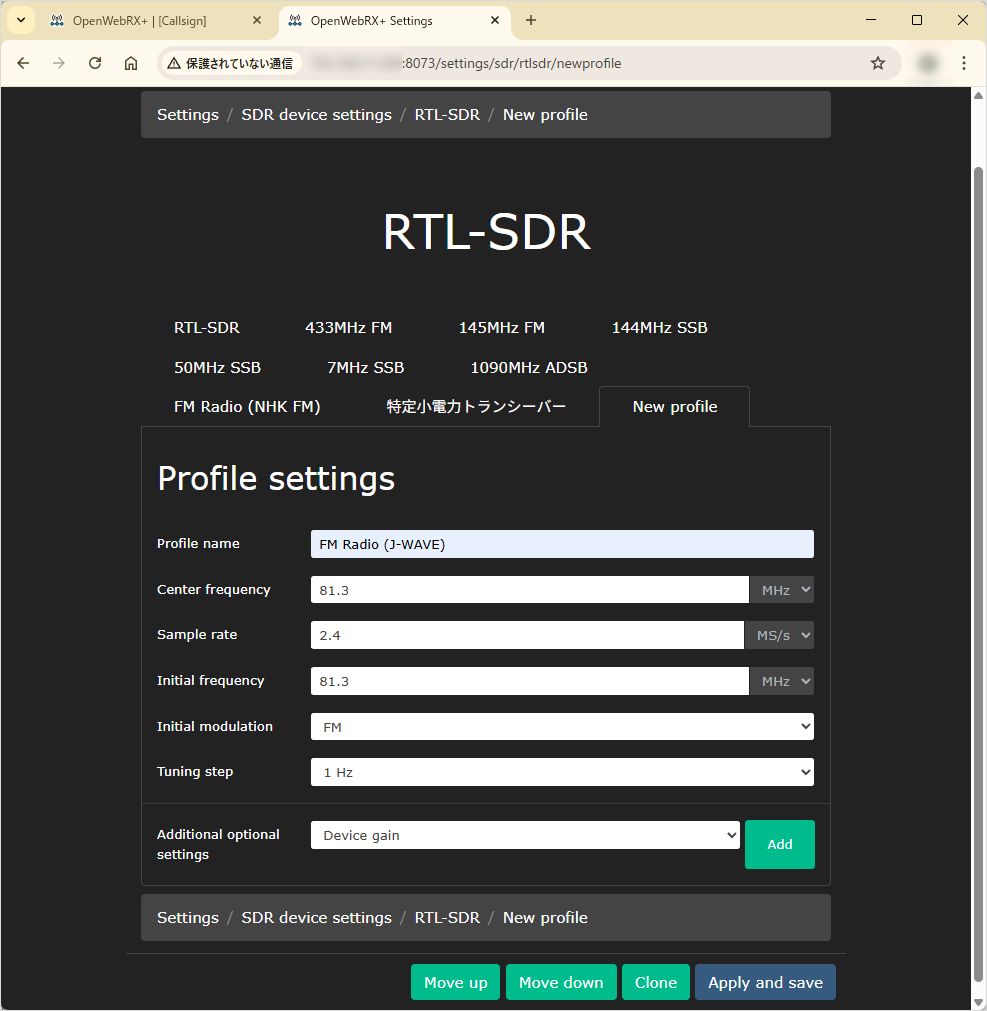Viewport: 987px width, 1011px height.
Task: Follow SDR device settings breadcrumb link
Action: coord(316,115)
